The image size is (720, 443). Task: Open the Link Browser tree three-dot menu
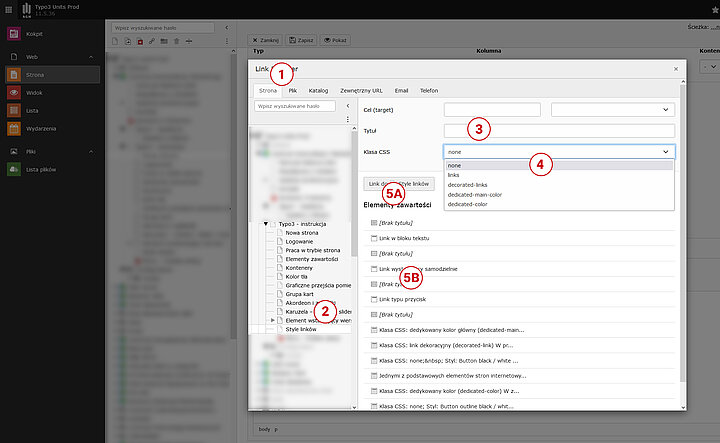pyautogui.click(x=348, y=119)
